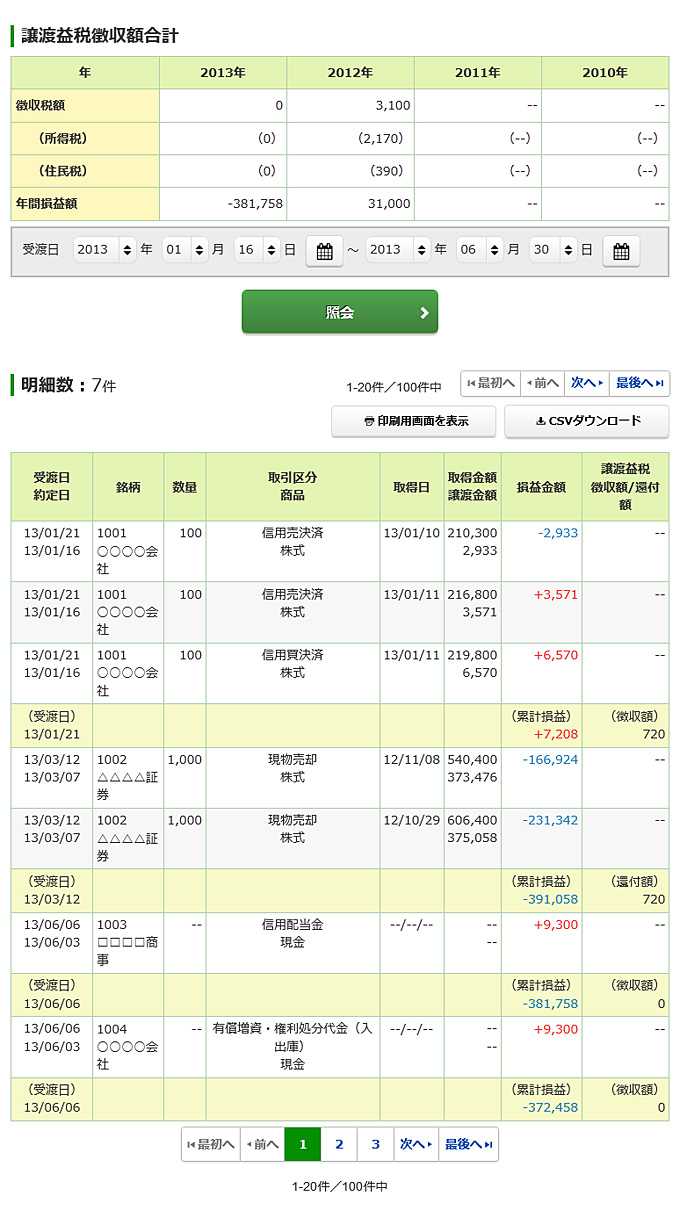The height and width of the screenshot is (1216, 680).
Task: Click the acquisition date 12/11/08
Action: (411, 760)
